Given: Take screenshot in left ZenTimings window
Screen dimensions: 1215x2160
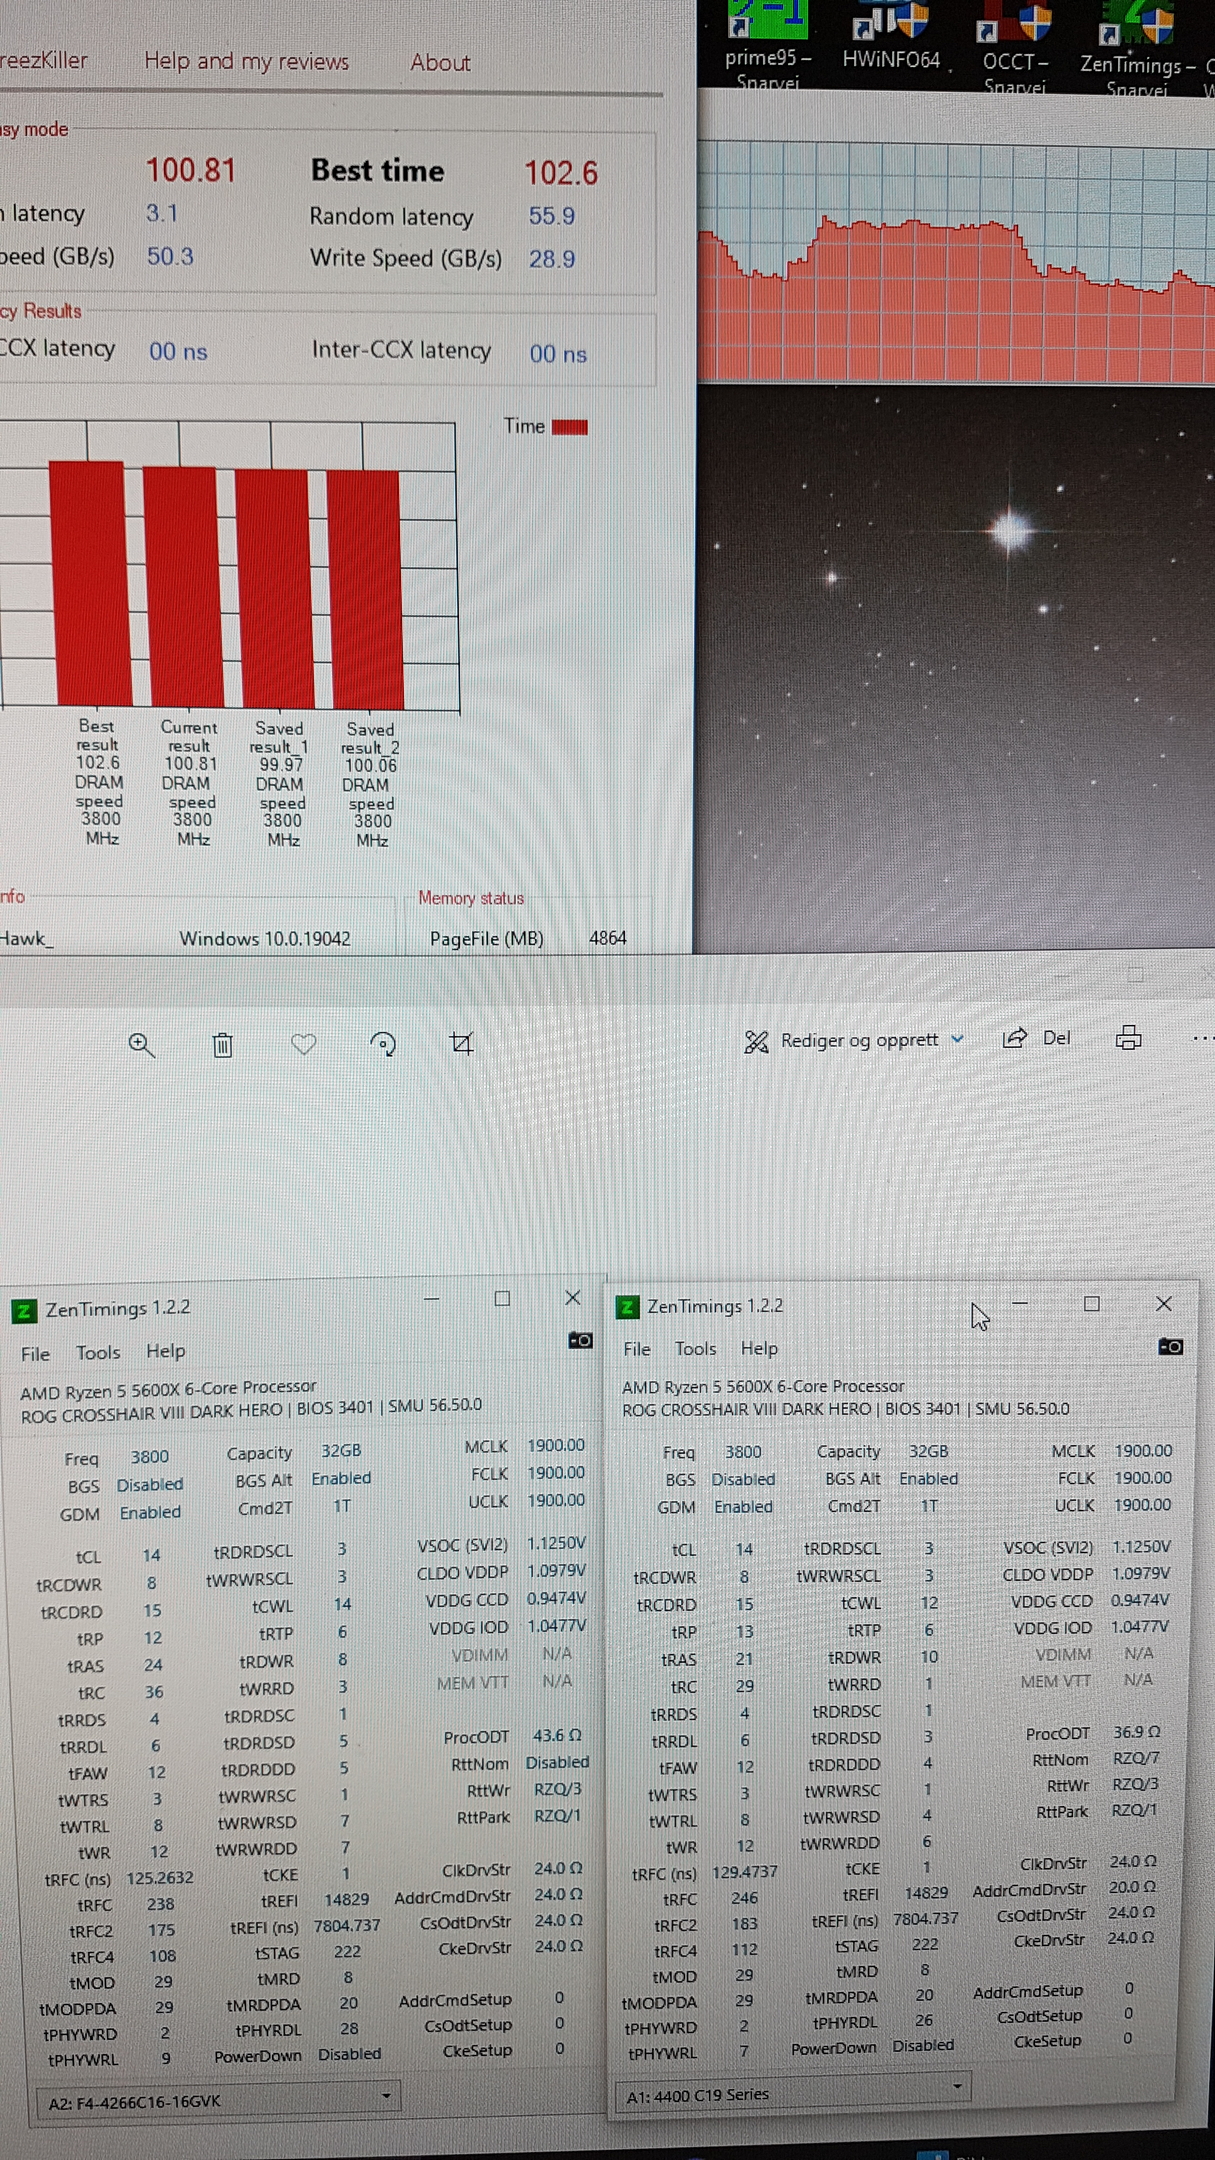Looking at the screenshot, I should click(x=580, y=1340).
